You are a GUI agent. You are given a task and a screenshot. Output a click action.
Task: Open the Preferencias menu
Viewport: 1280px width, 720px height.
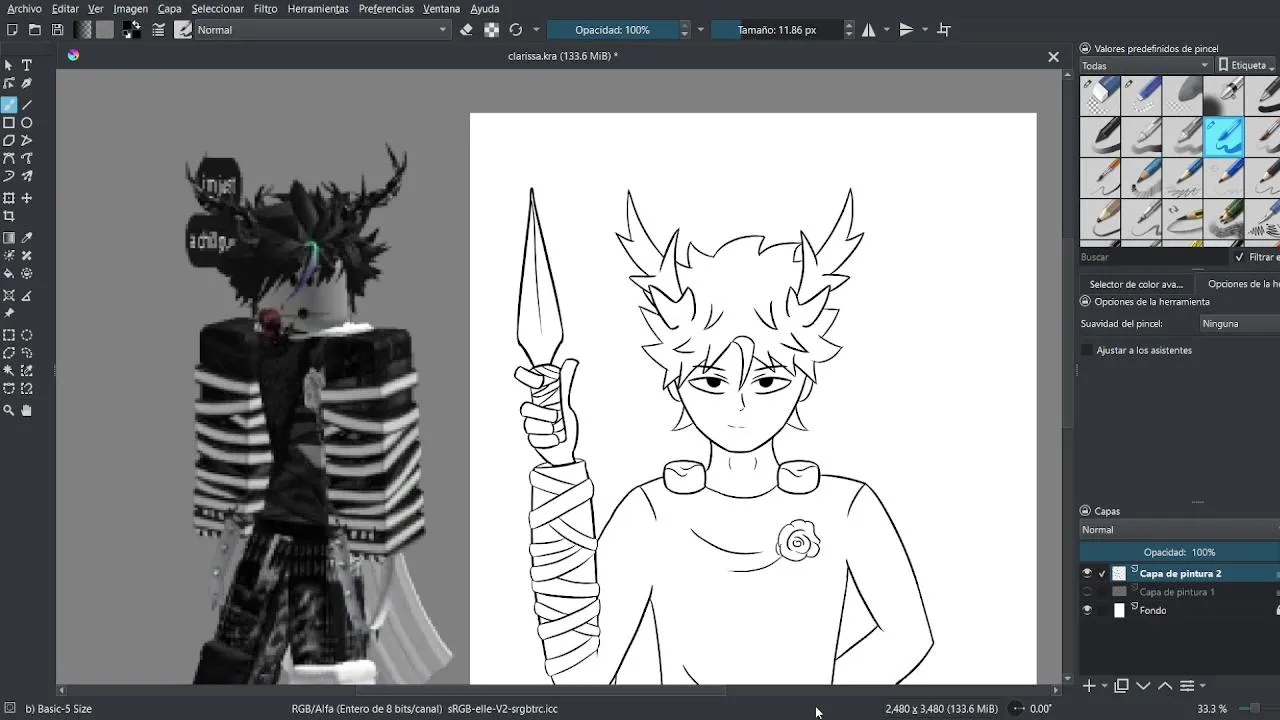point(386,9)
